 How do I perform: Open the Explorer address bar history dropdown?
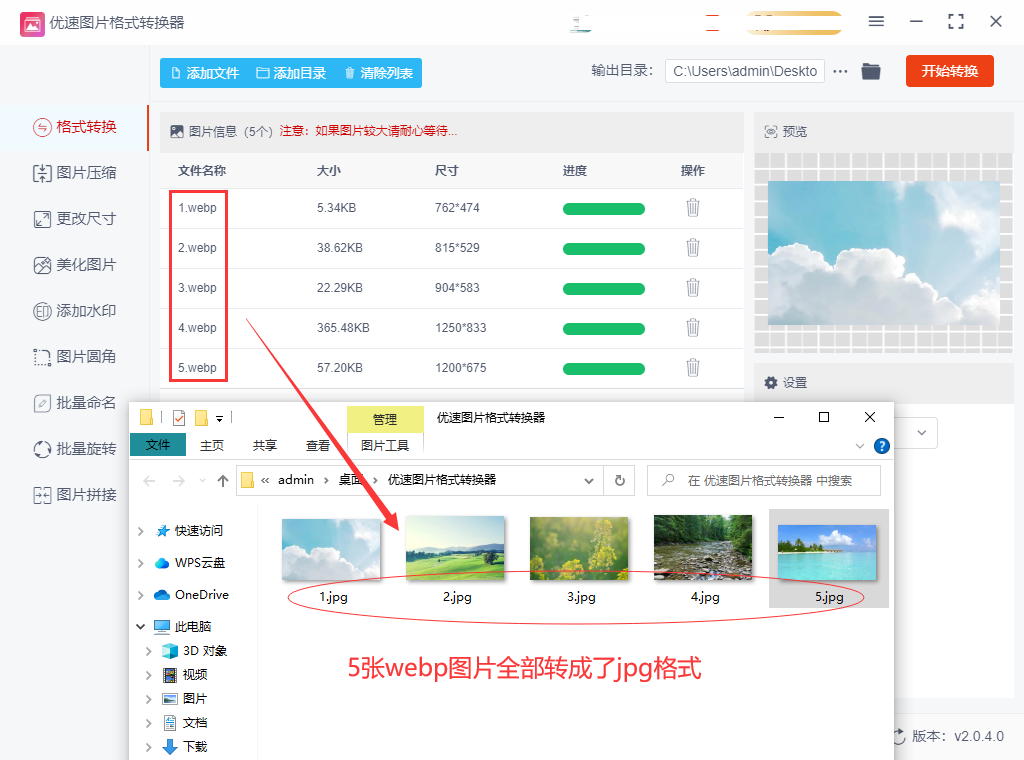click(x=588, y=481)
